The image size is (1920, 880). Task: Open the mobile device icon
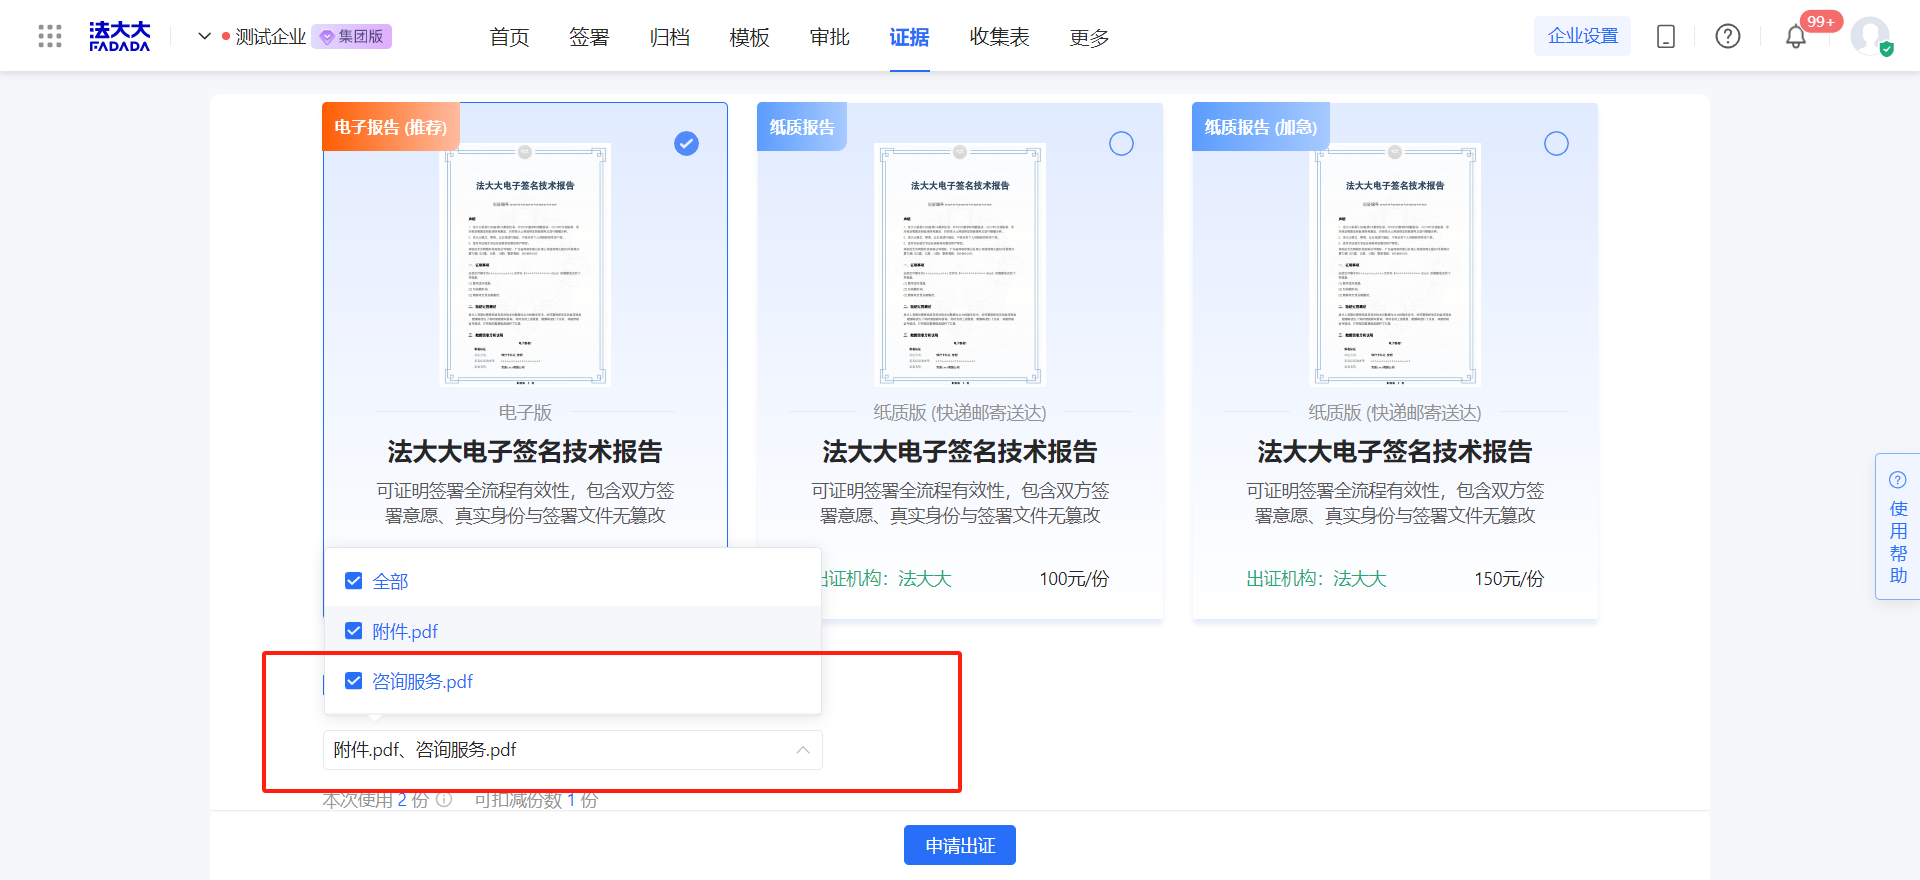point(1666,37)
